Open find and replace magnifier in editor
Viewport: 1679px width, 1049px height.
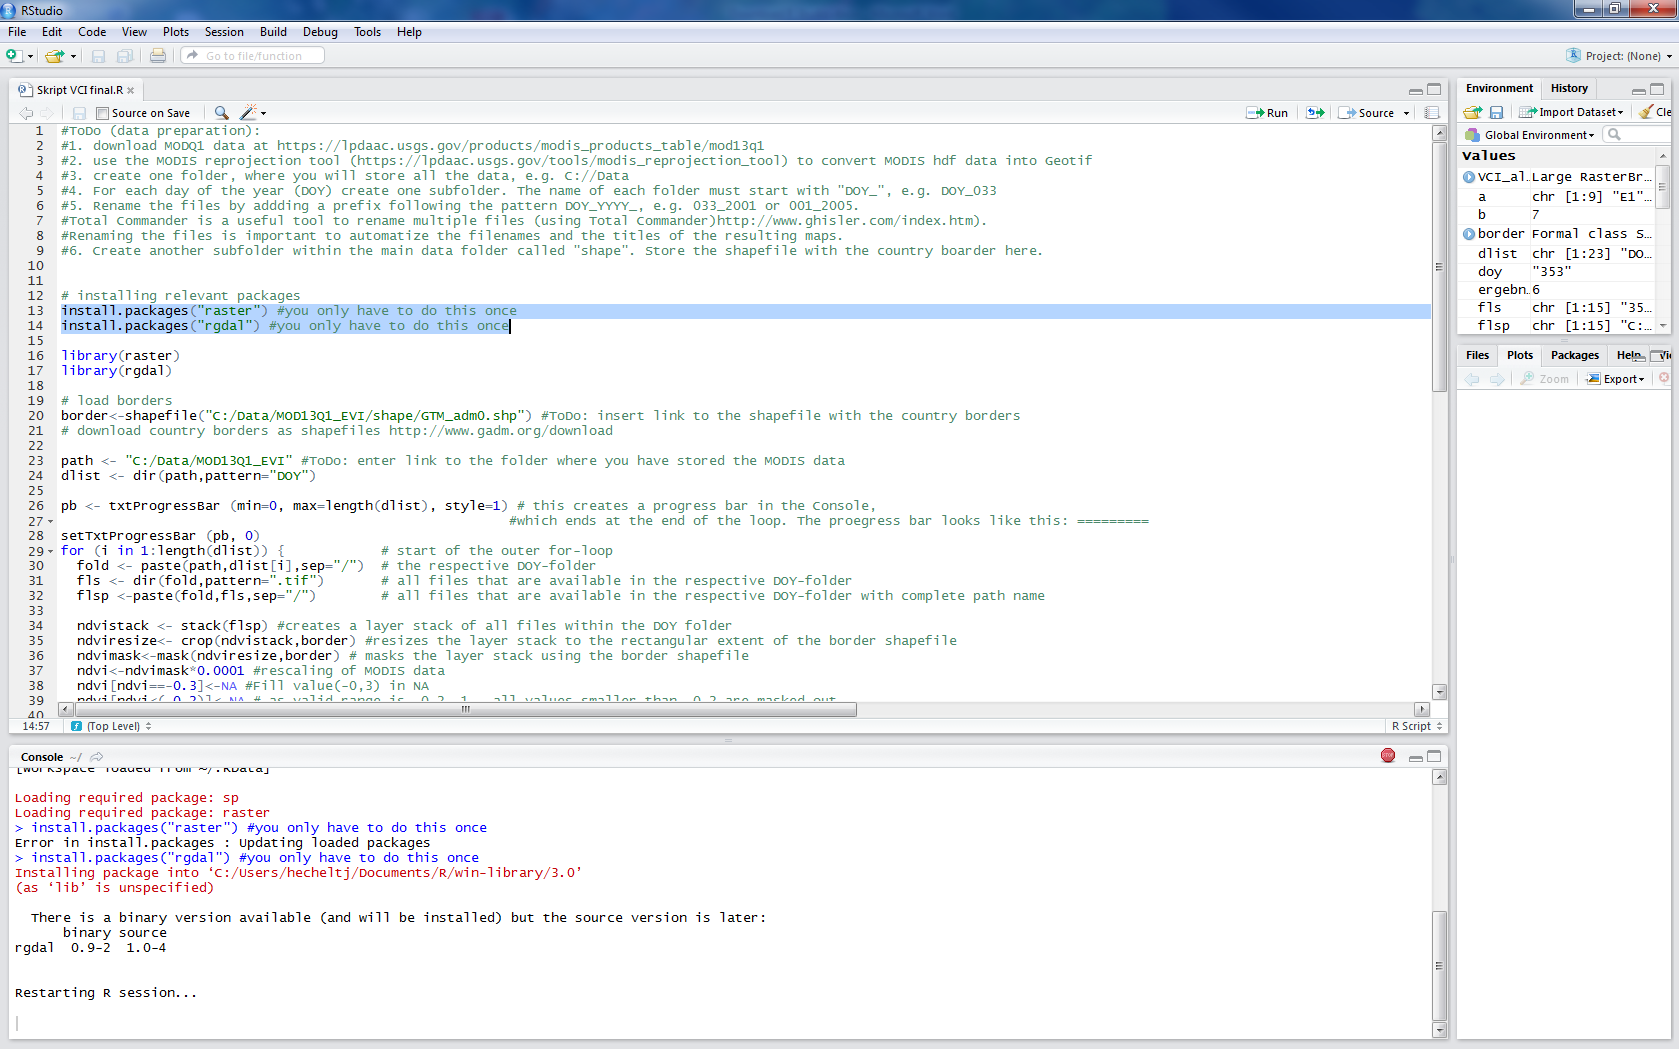pos(221,113)
